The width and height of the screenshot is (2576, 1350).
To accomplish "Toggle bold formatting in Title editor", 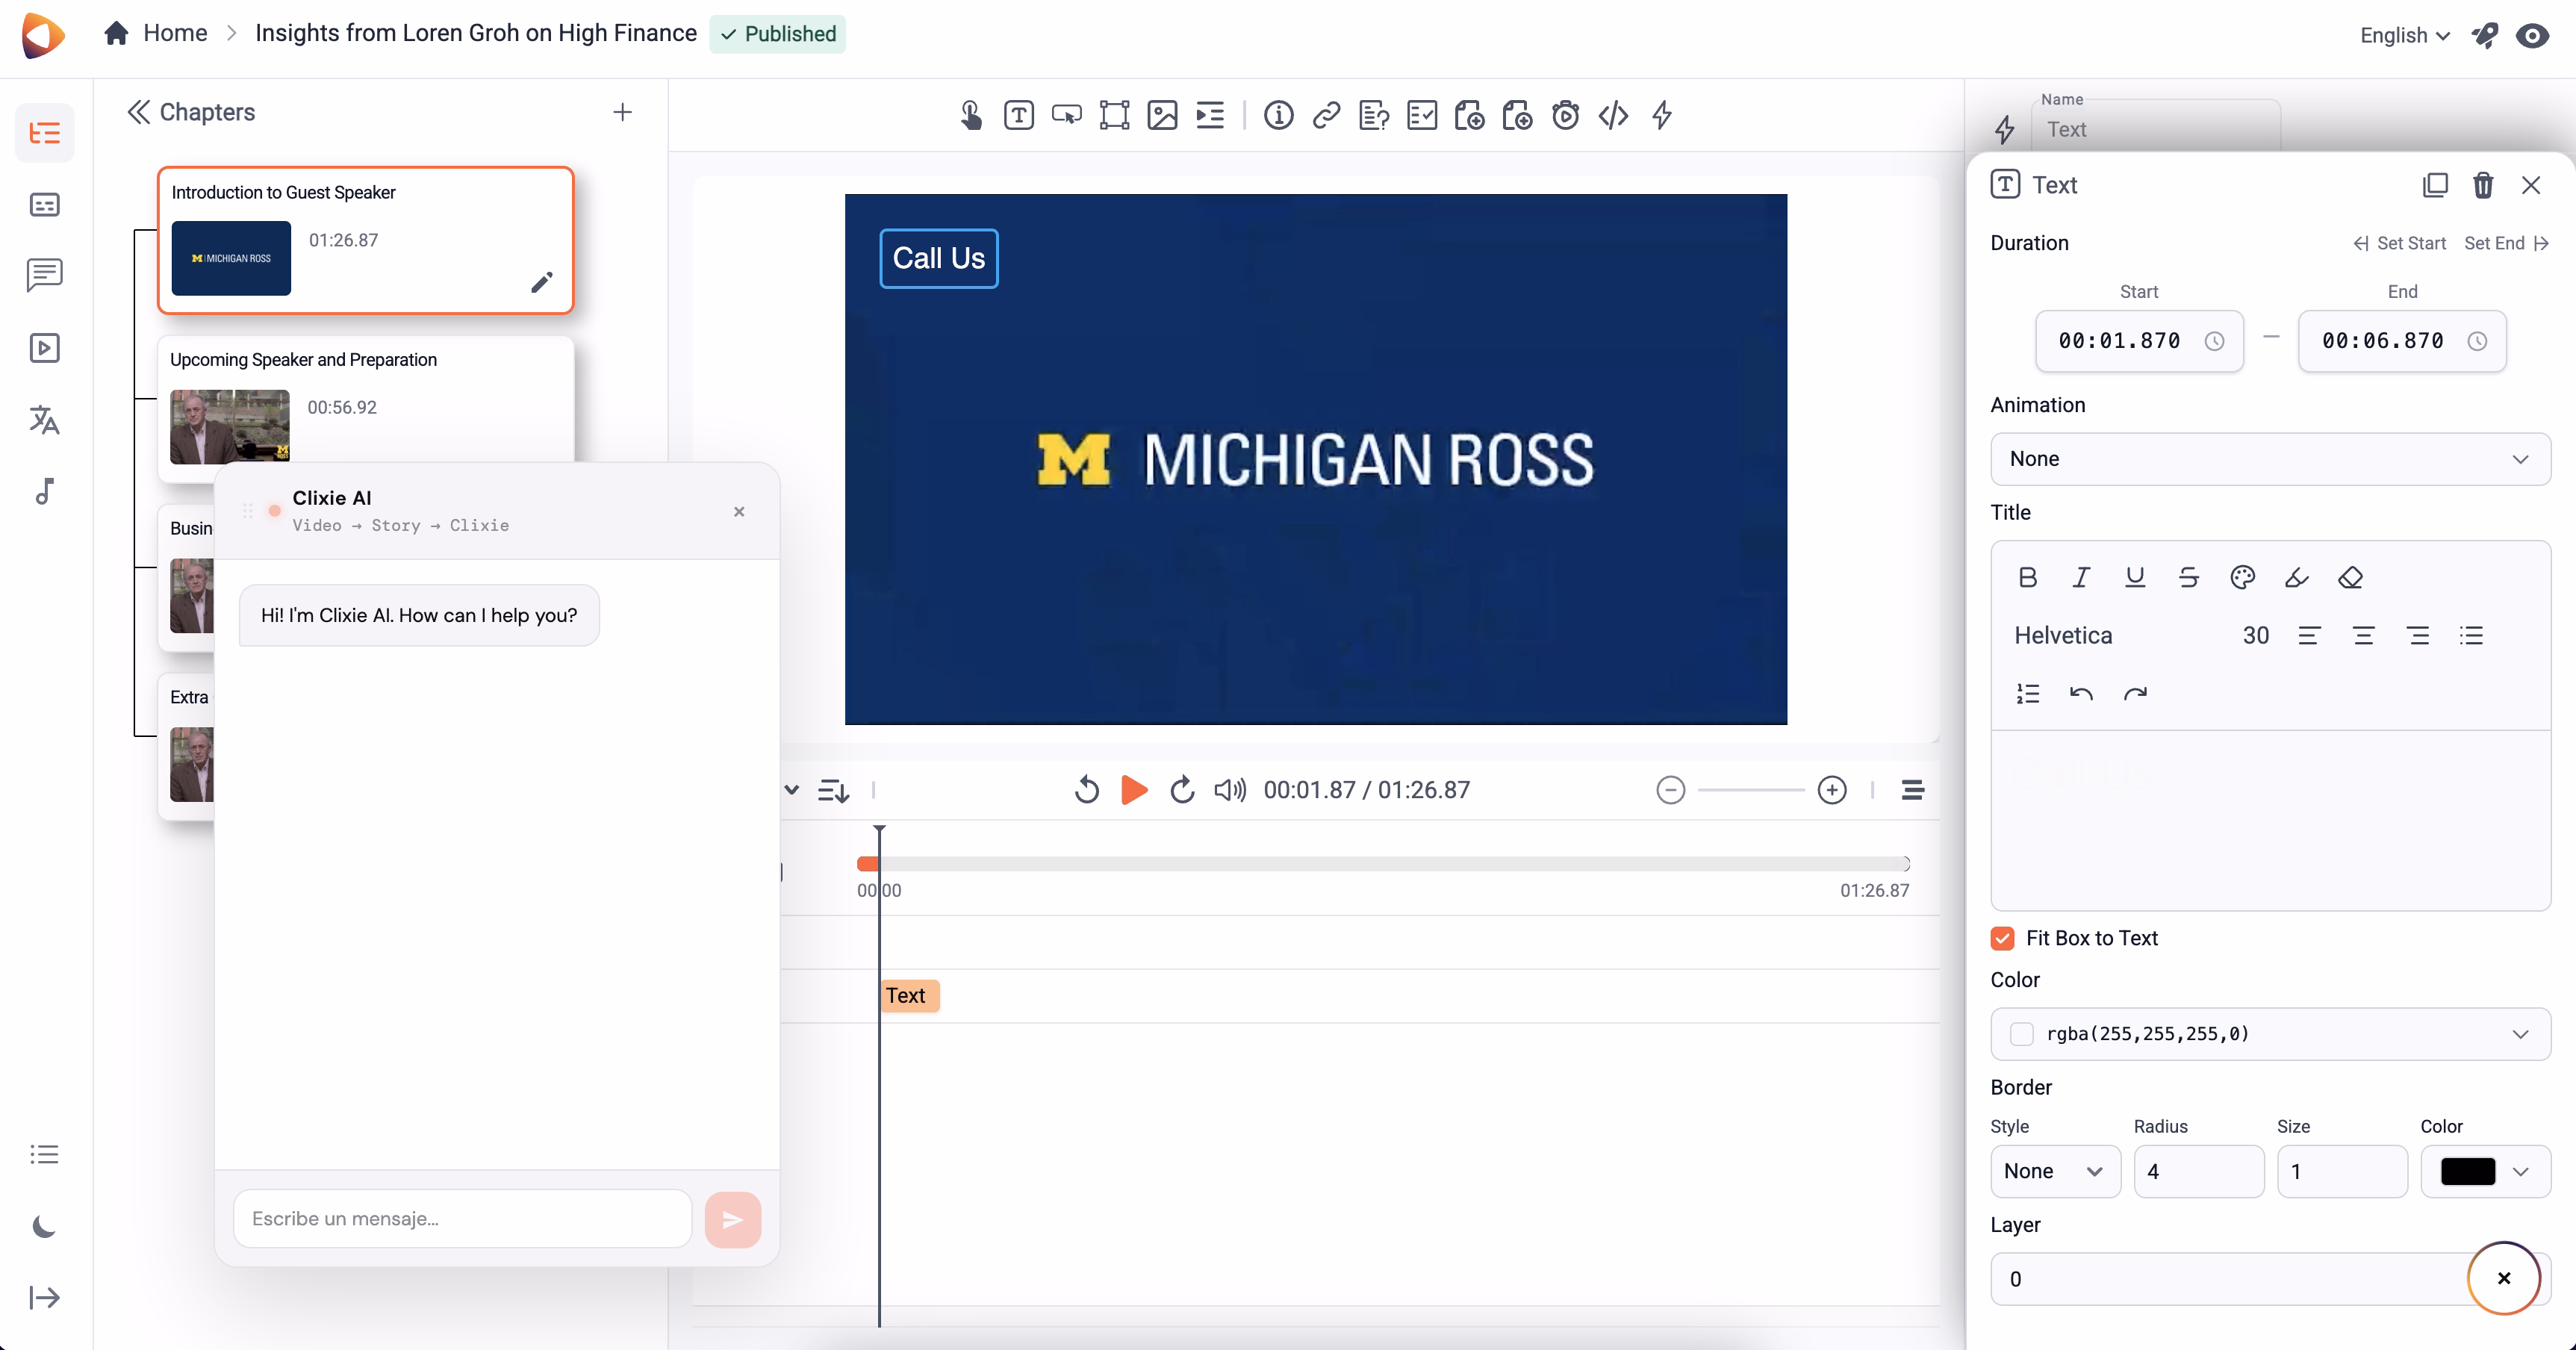I will click(2027, 577).
